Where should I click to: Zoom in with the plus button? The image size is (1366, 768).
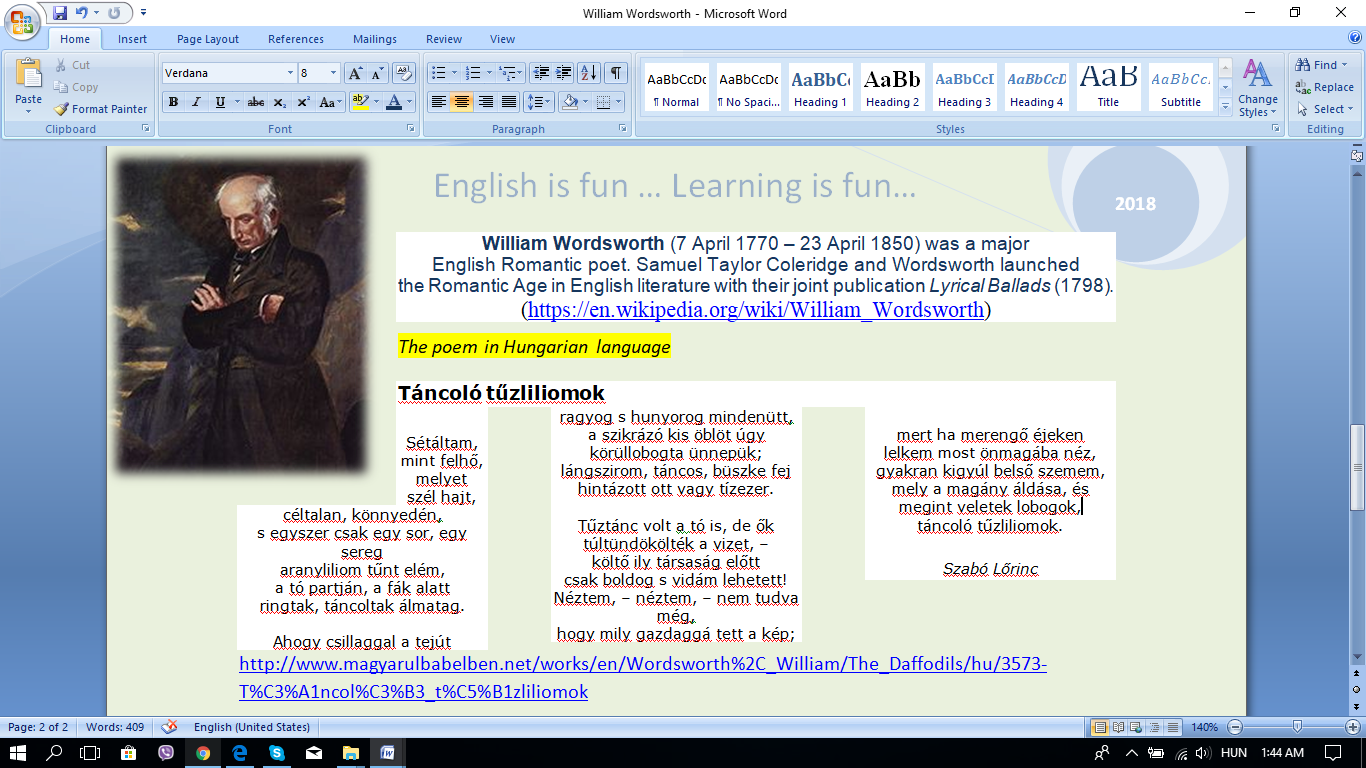(1353, 727)
